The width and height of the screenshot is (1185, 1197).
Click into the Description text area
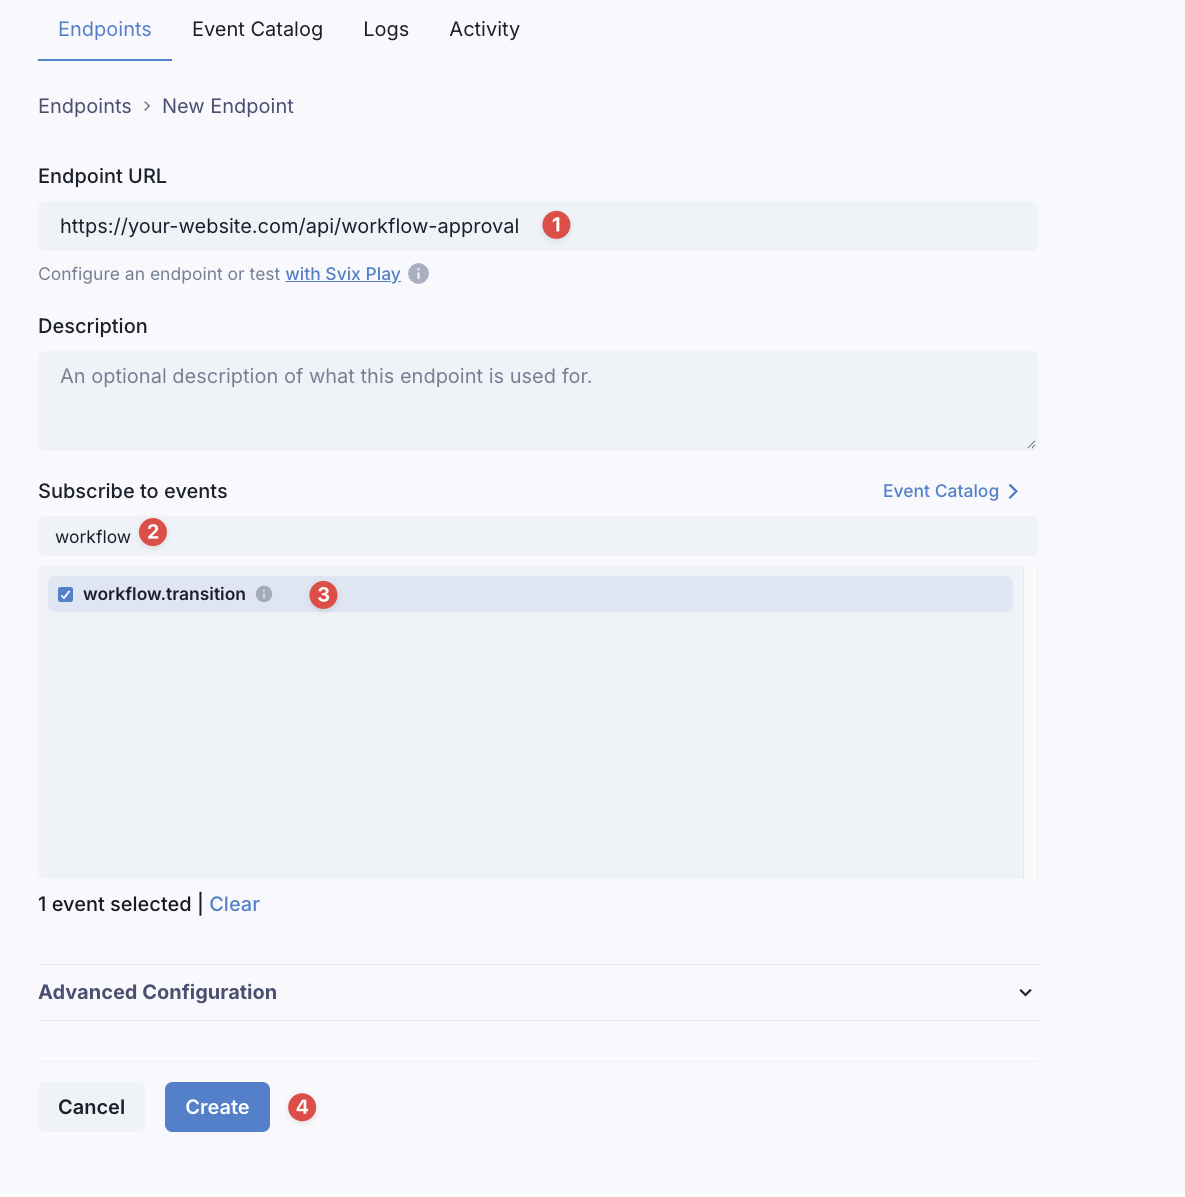point(537,400)
